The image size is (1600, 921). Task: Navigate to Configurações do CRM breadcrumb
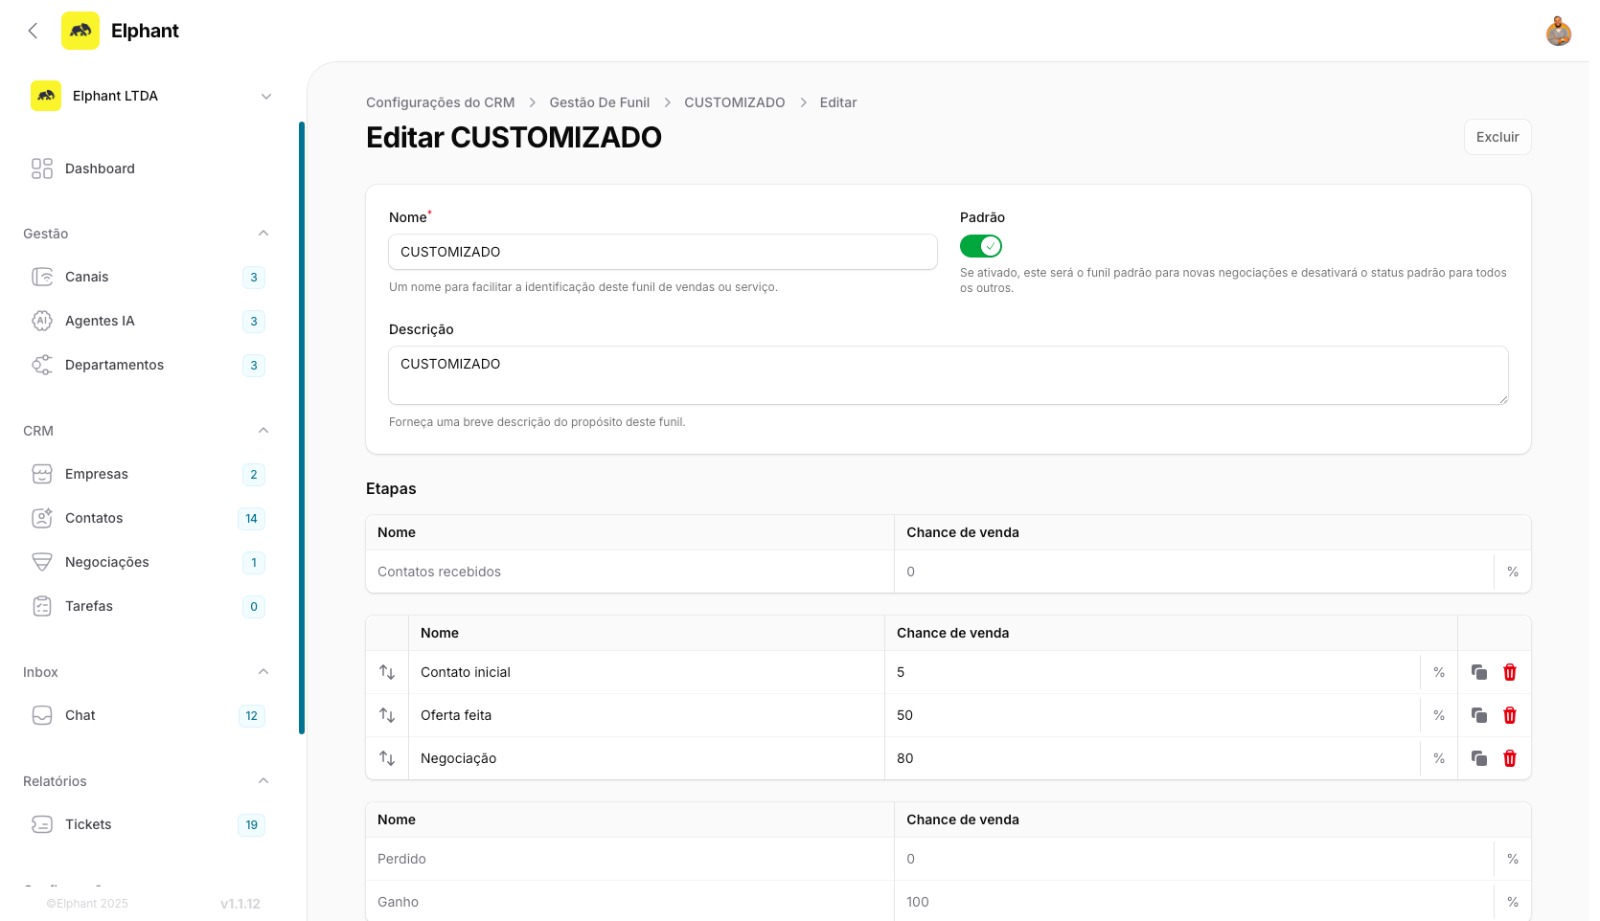click(440, 101)
